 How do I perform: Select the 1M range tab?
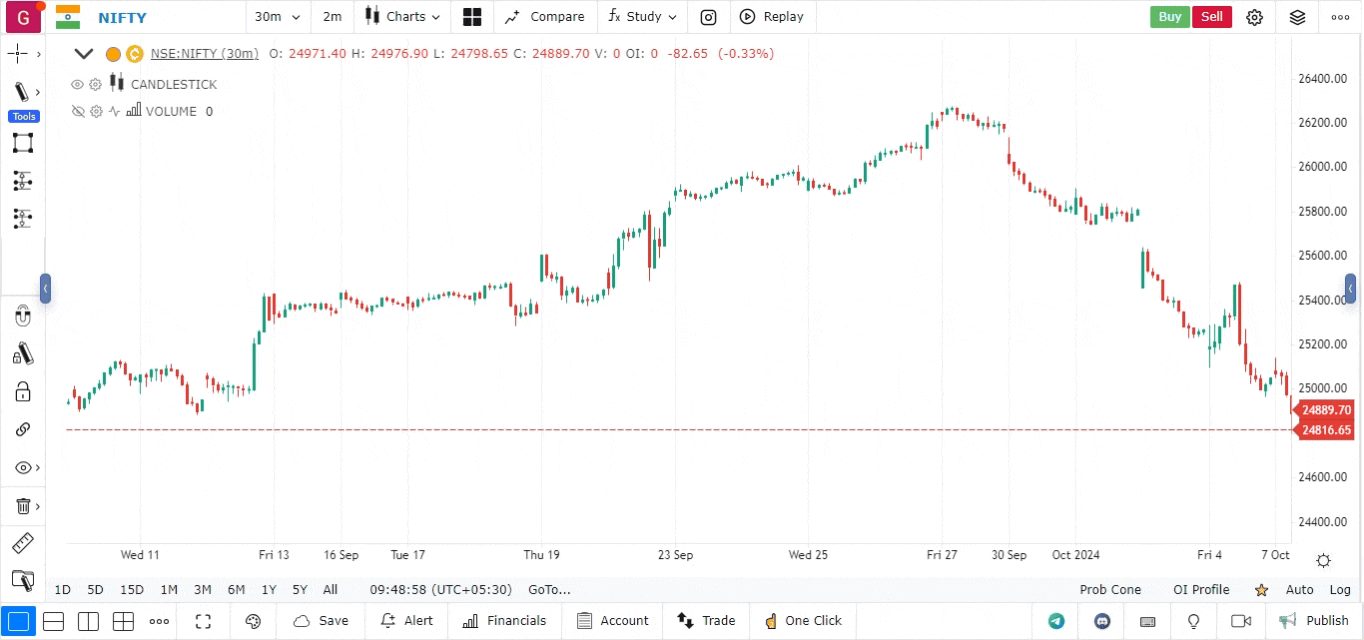tap(168, 590)
